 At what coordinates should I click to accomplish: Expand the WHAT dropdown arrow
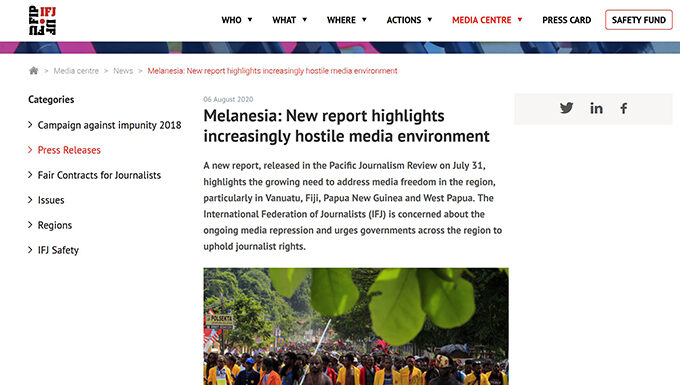pyautogui.click(x=304, y=20)
